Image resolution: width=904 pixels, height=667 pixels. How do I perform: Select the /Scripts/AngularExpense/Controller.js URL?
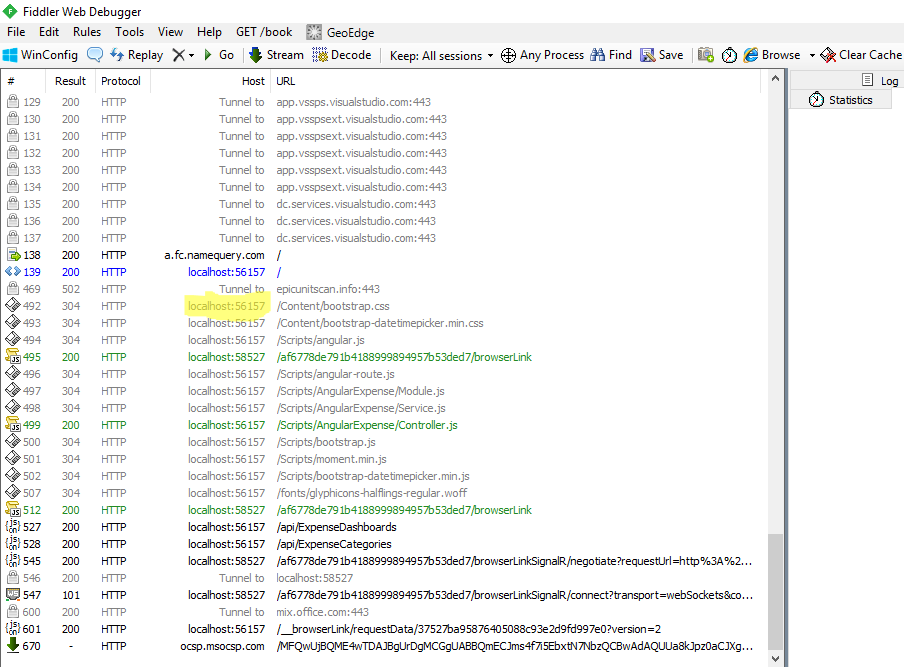point(367,425)
